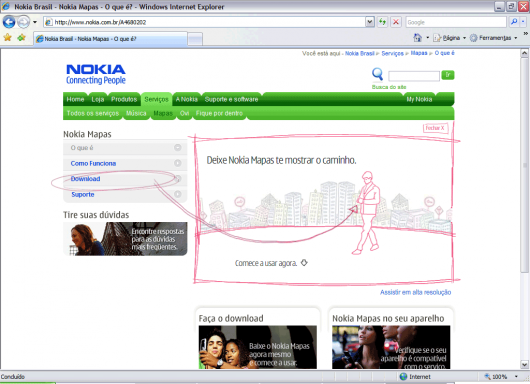Image resolution: width=530 pixels, height=384 pixels.
Task: Add page to favorites with star-plus icon
Action: (22, 38)
